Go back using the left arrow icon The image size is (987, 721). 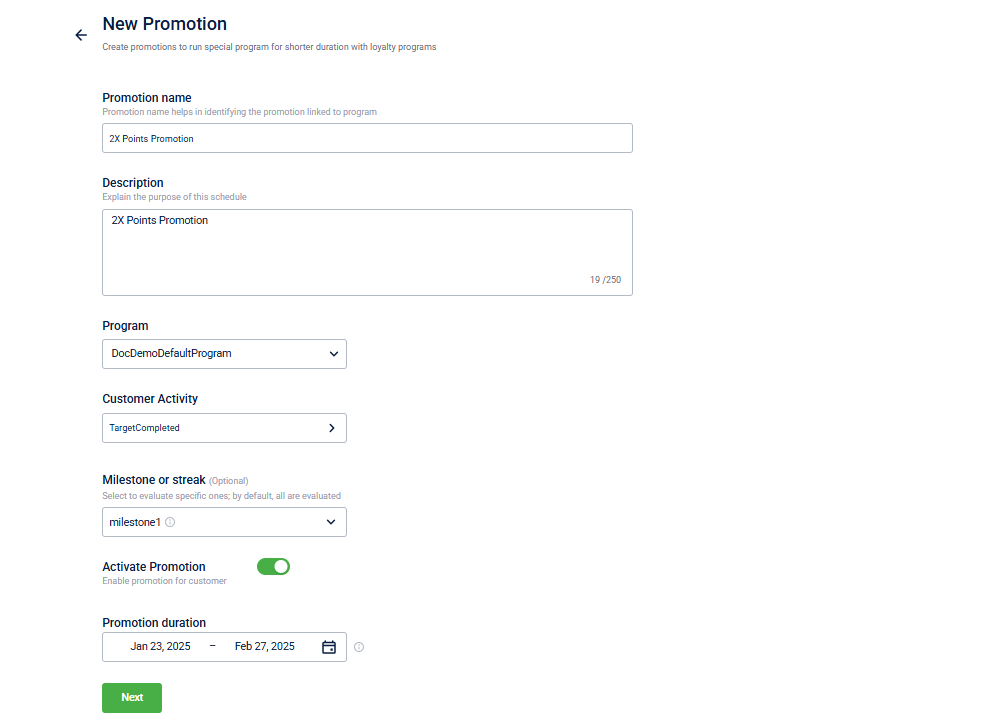(x=81, y=35)
